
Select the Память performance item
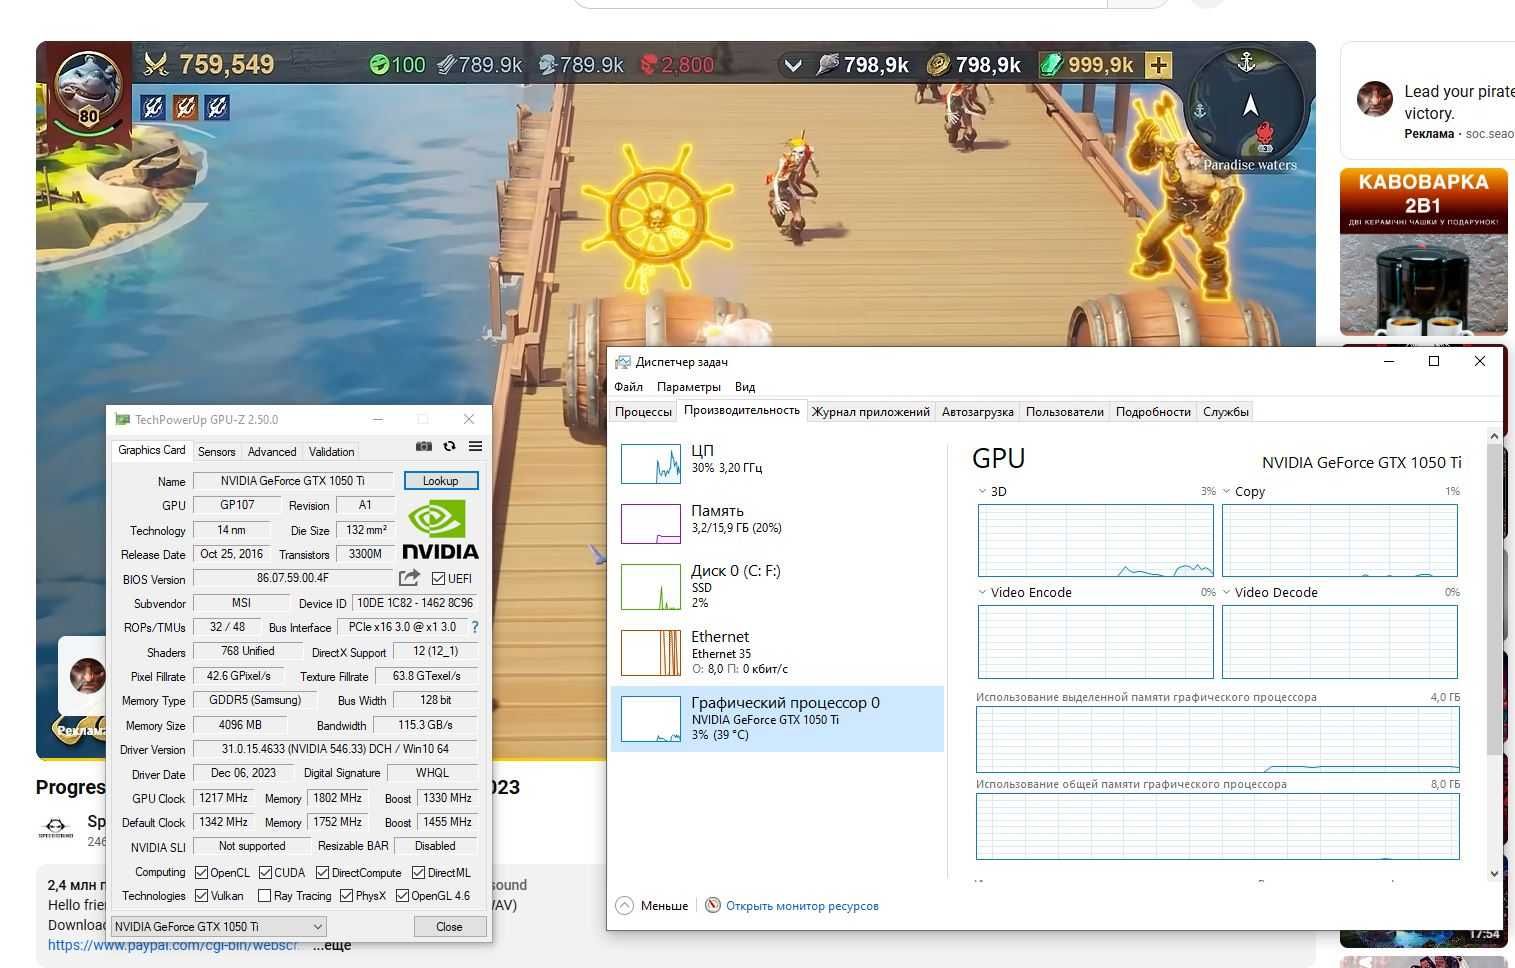[777, 524]
